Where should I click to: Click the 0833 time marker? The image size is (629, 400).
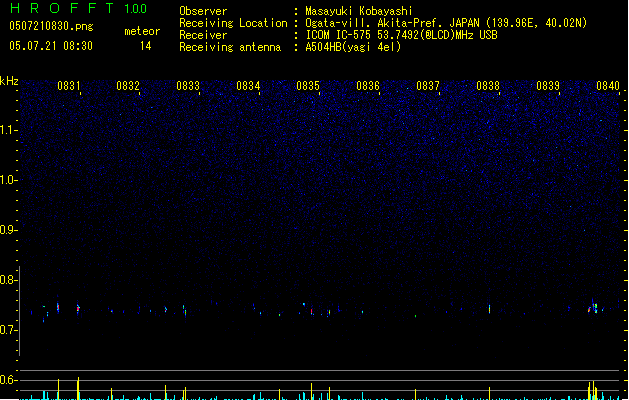(188, 86)
